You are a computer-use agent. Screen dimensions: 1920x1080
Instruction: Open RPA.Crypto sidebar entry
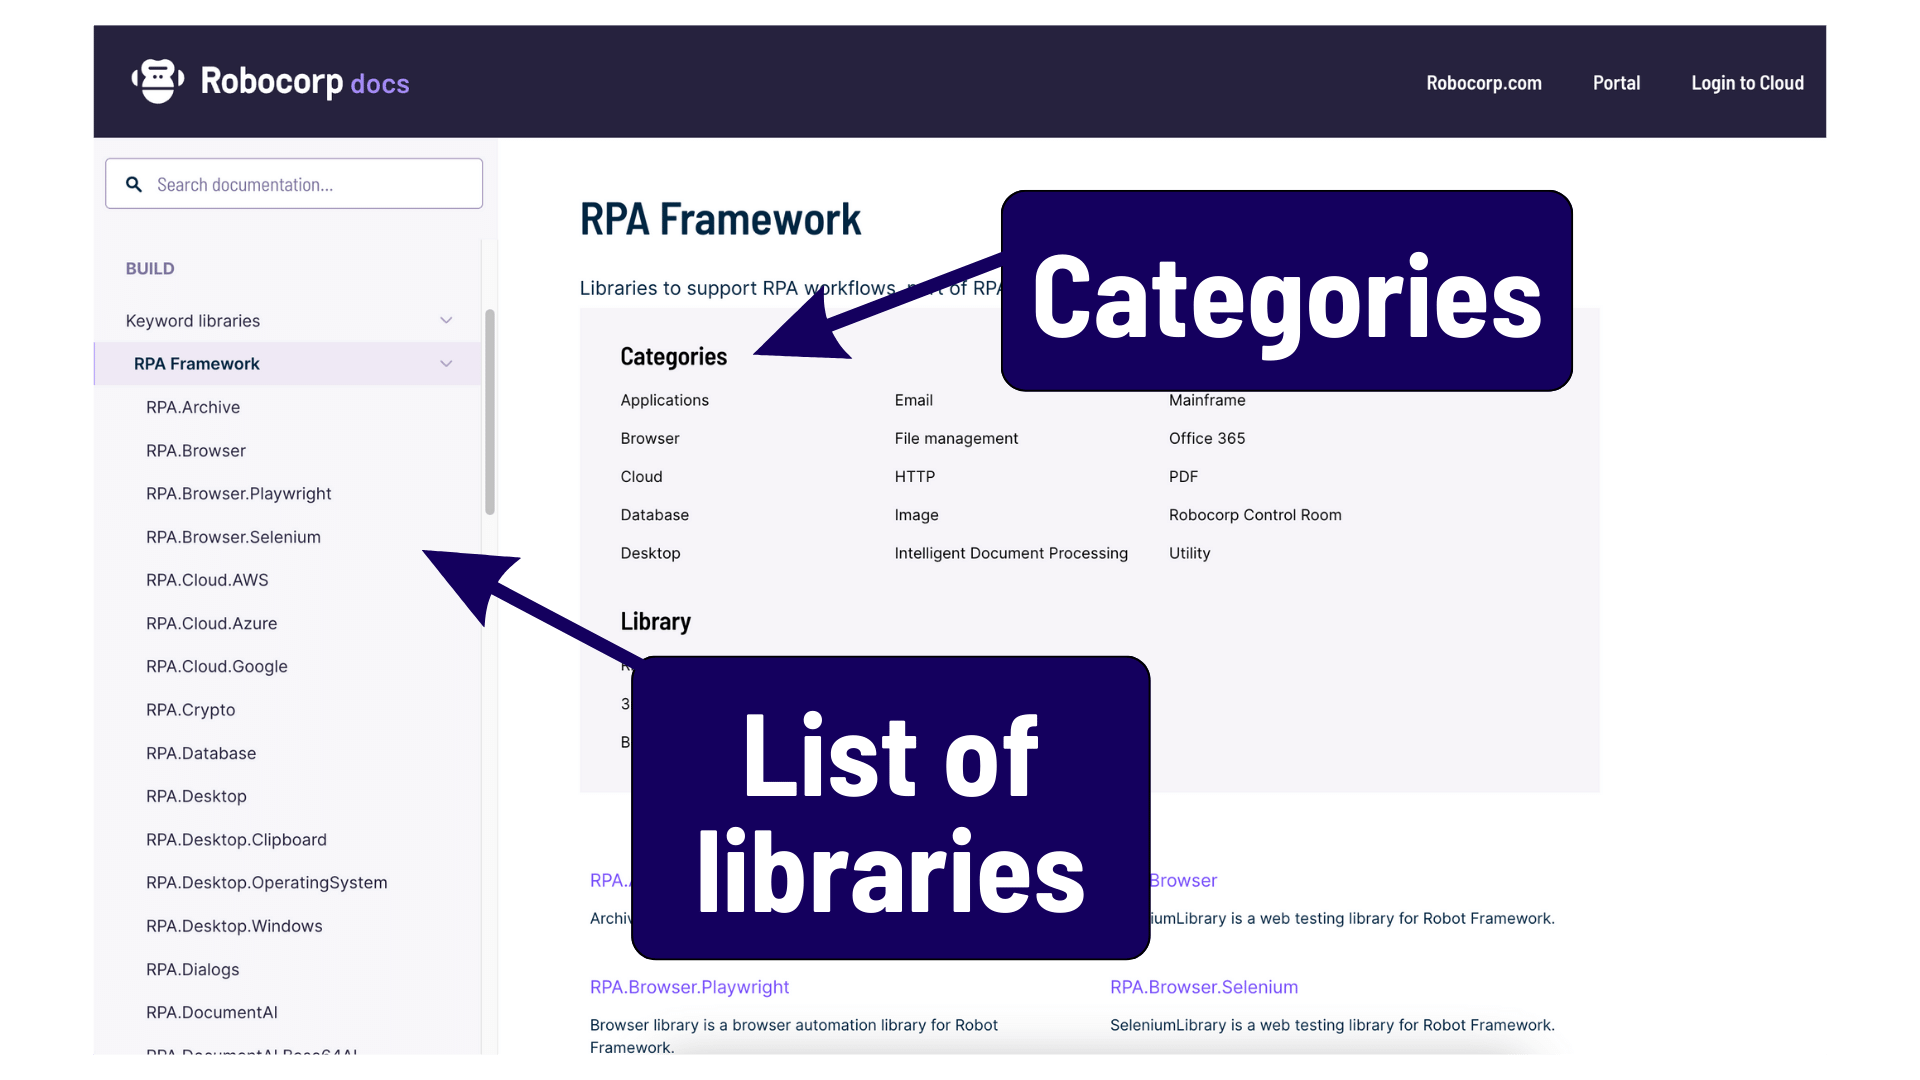click(x=191, y=710)
